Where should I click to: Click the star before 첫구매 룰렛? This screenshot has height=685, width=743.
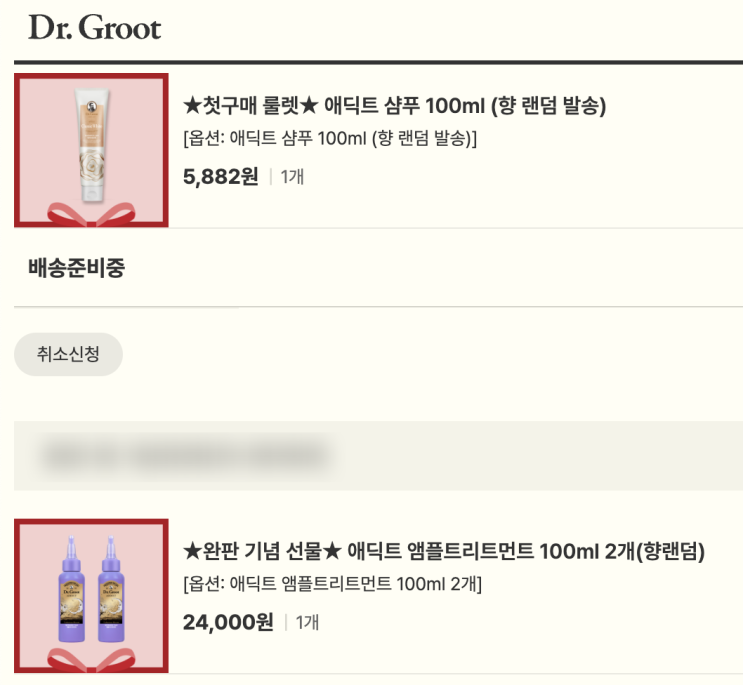[192, 105]
